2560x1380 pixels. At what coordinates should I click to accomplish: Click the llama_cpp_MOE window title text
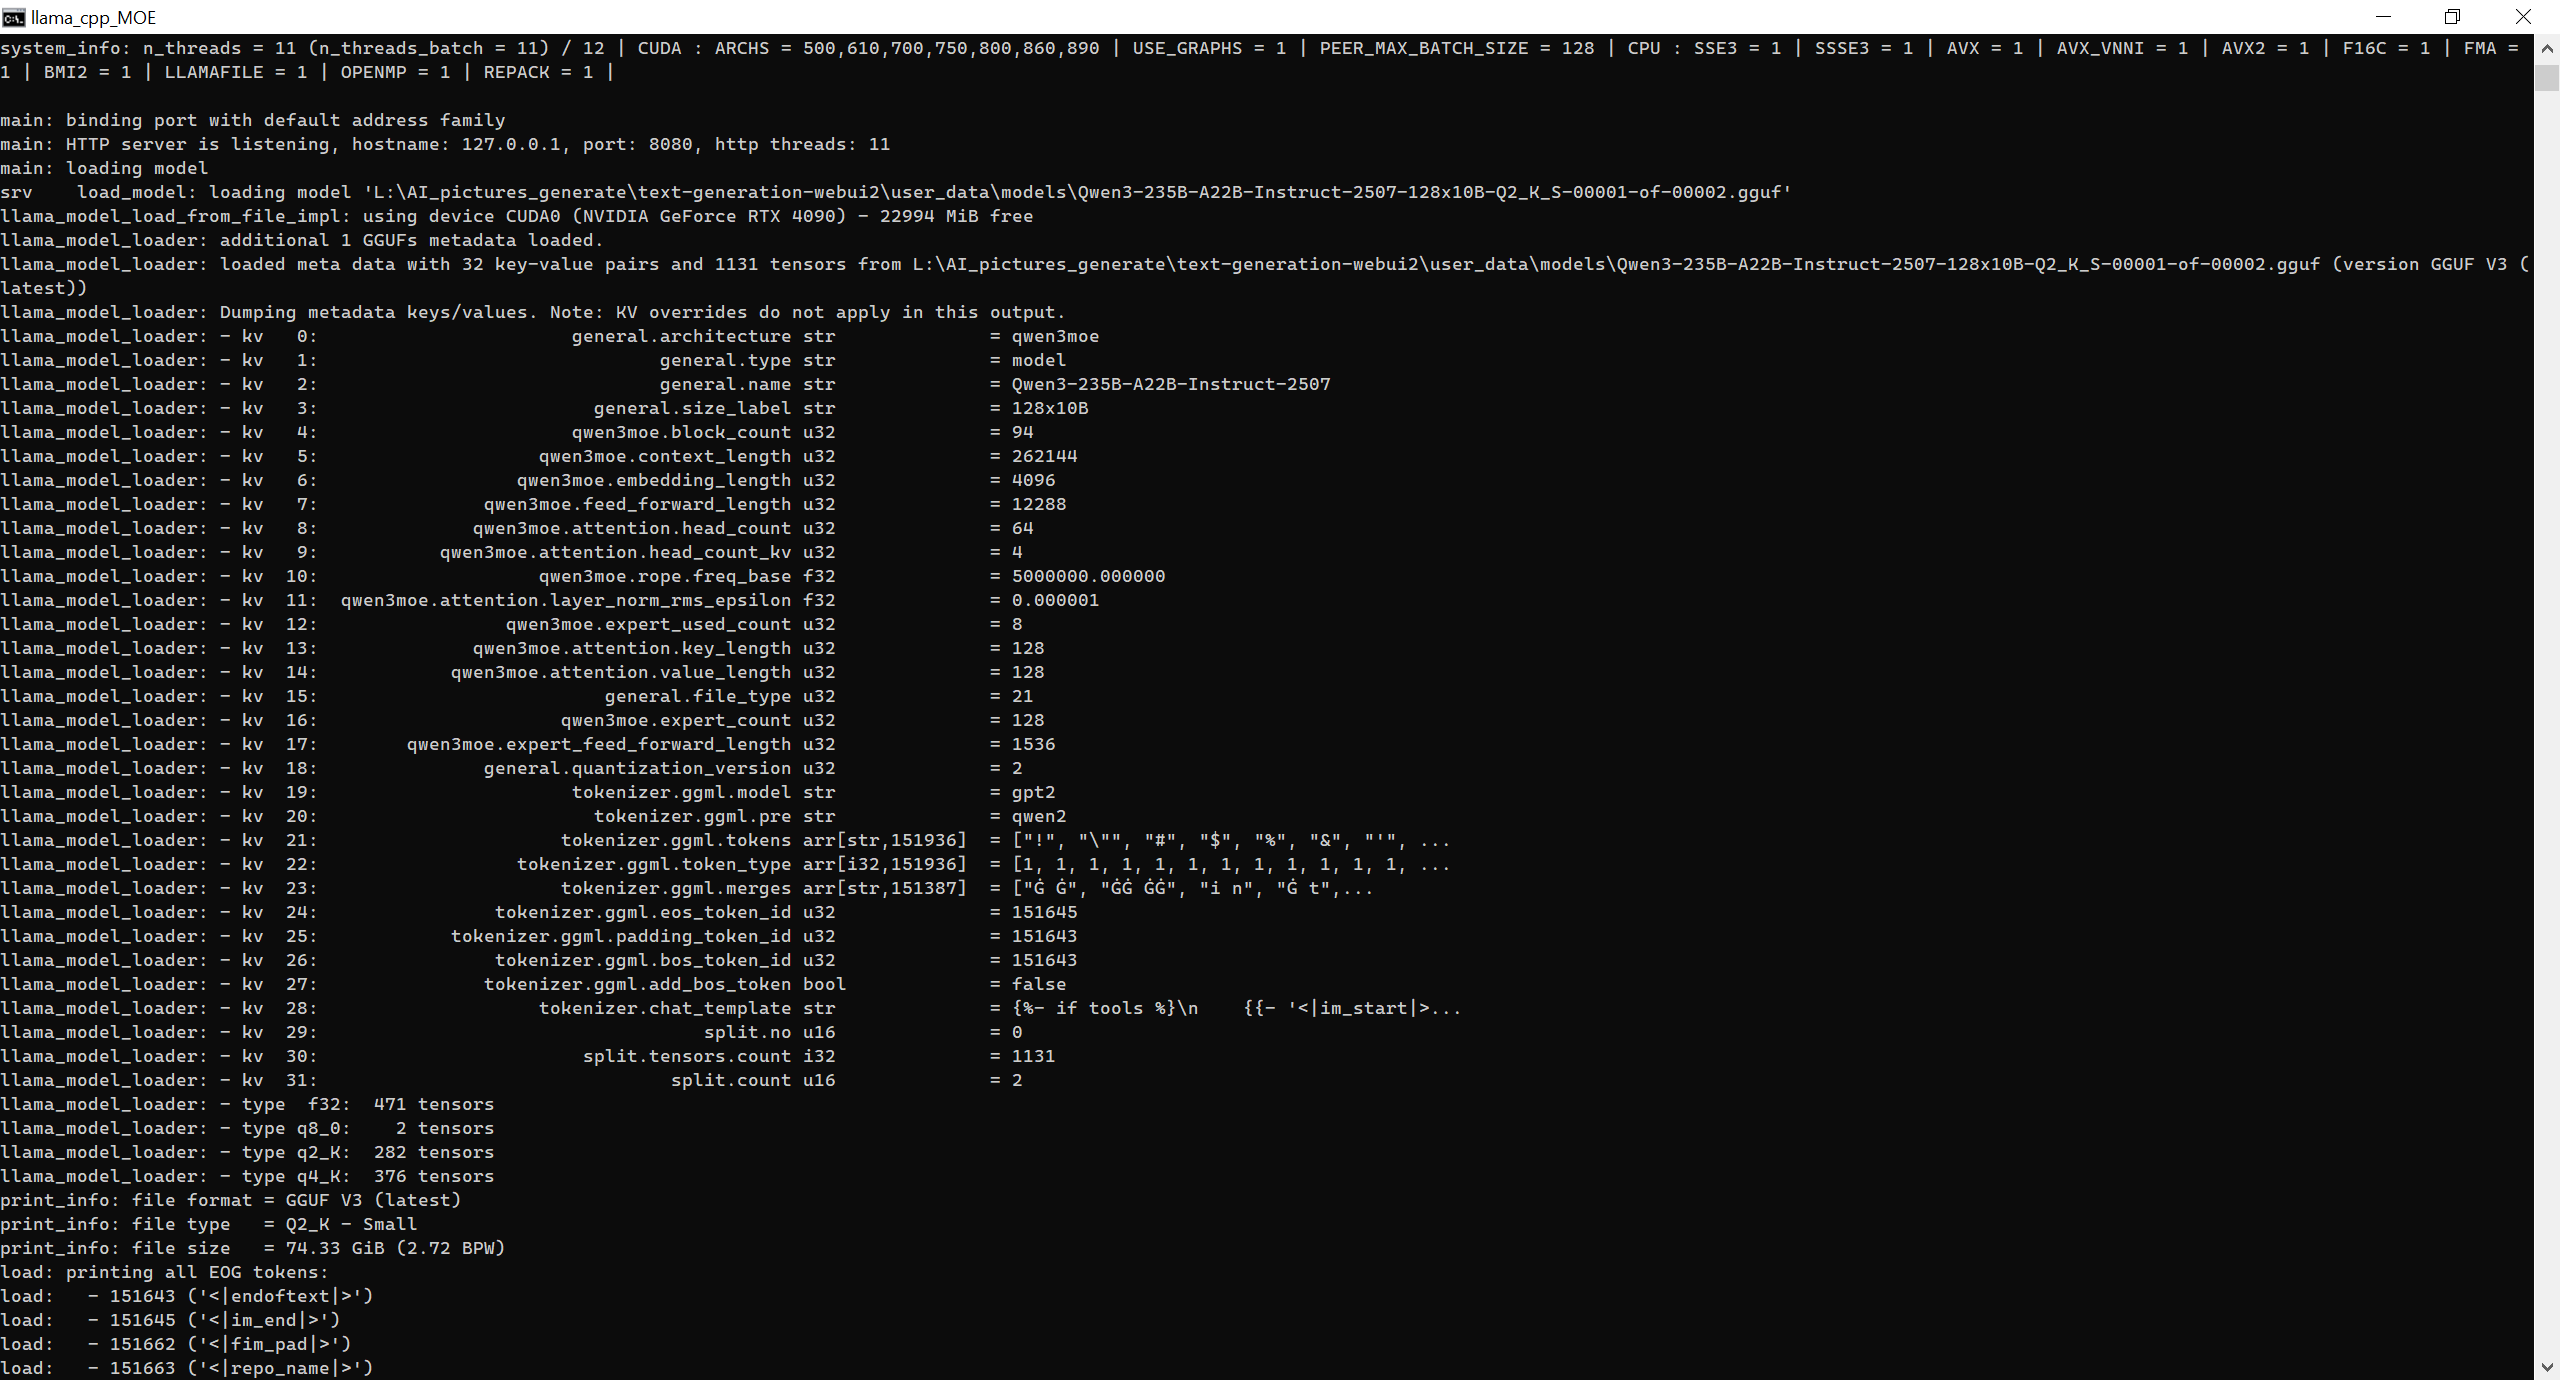(93, 17)
